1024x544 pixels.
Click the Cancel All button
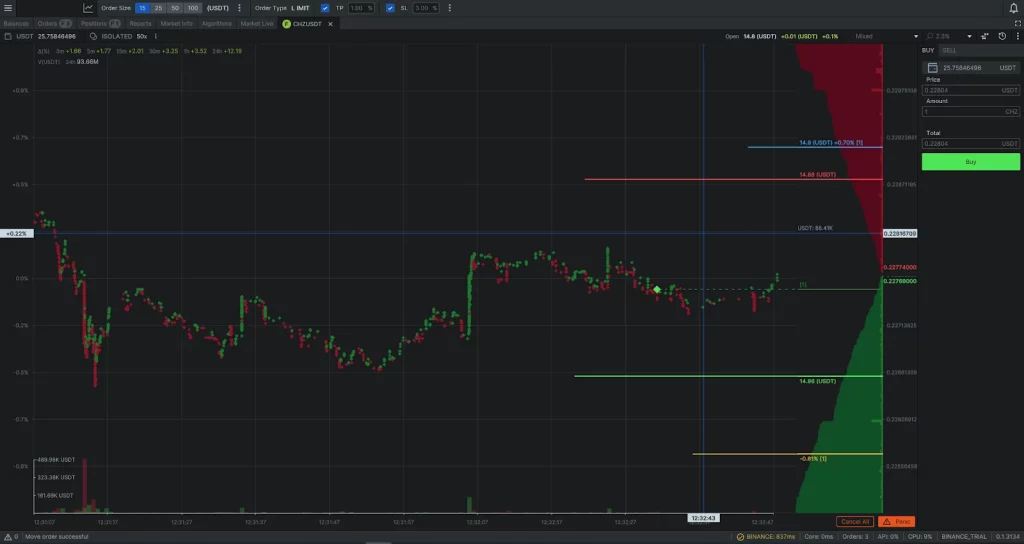pos(855,521)
